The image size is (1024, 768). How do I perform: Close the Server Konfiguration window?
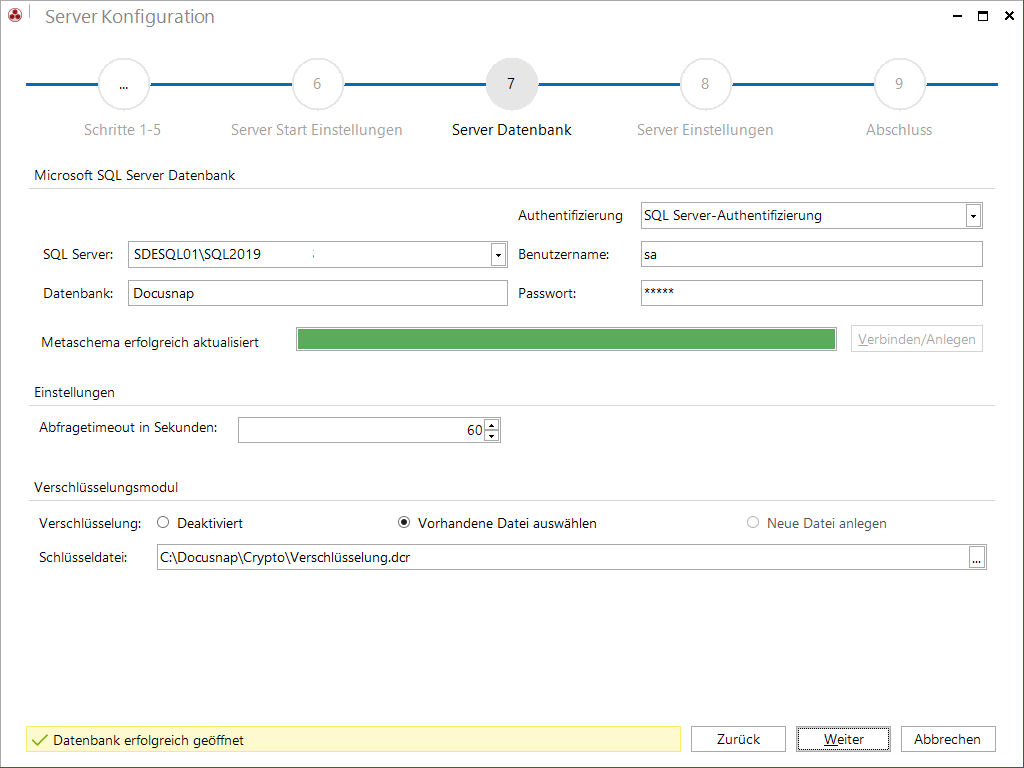1009,16
